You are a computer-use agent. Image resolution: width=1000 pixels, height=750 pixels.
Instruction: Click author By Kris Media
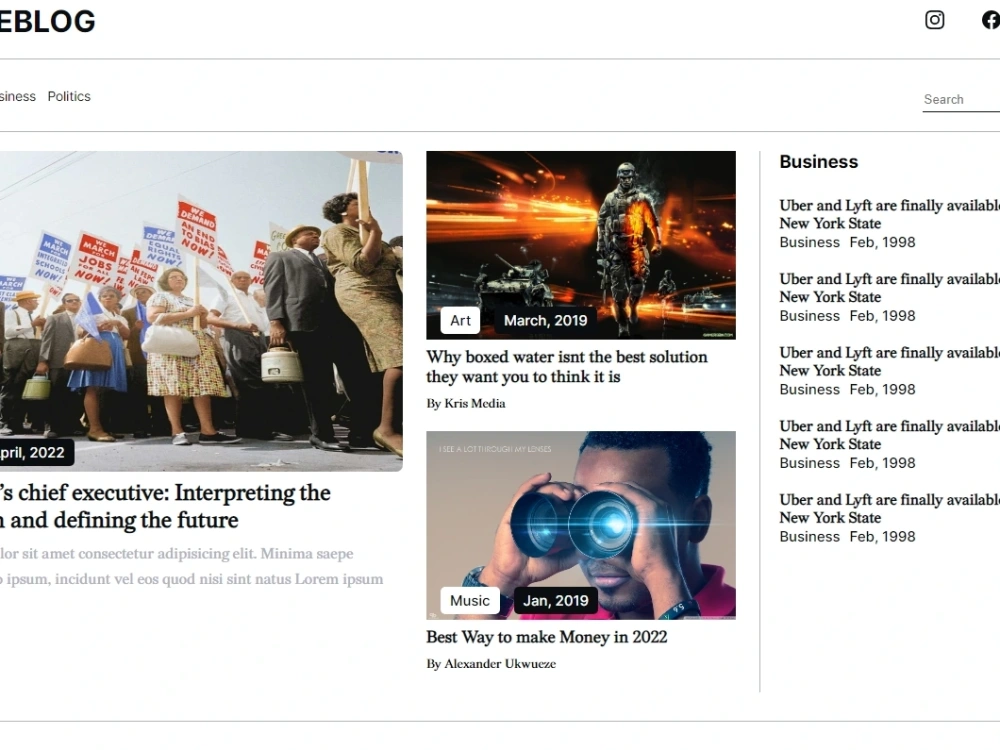[466, 404]
